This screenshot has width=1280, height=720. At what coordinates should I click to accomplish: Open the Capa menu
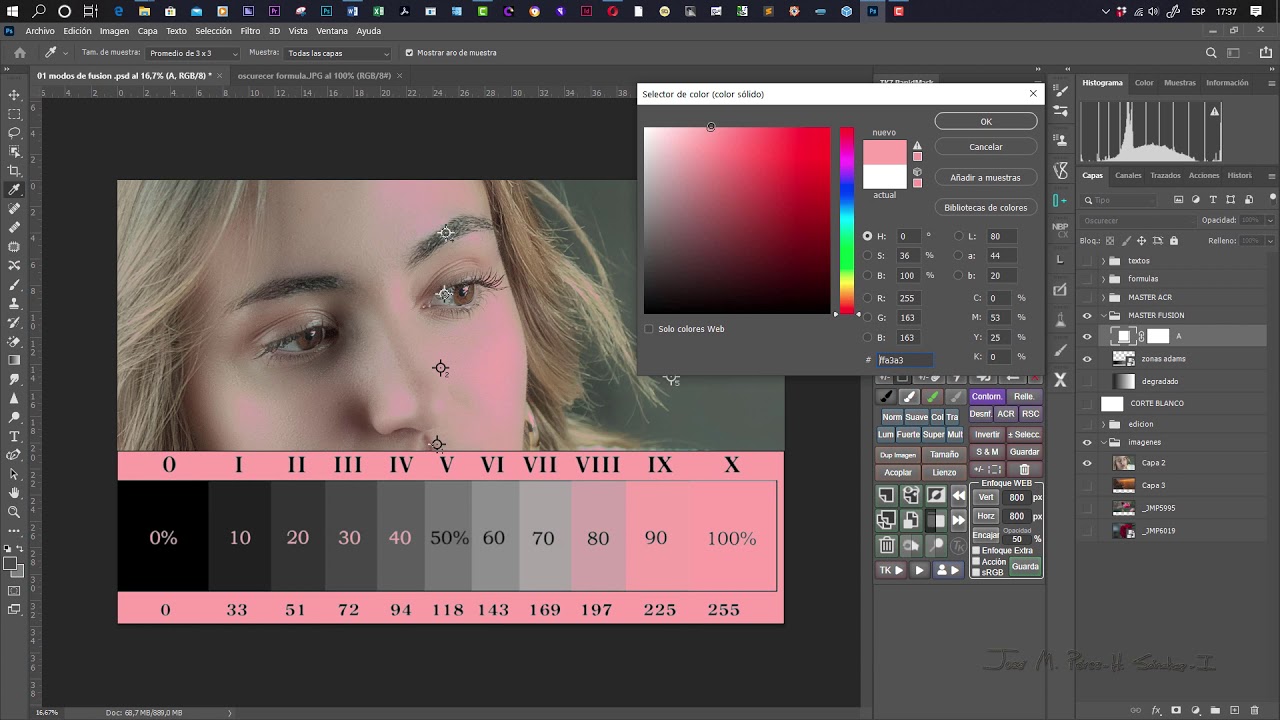(x=148, y=31)
